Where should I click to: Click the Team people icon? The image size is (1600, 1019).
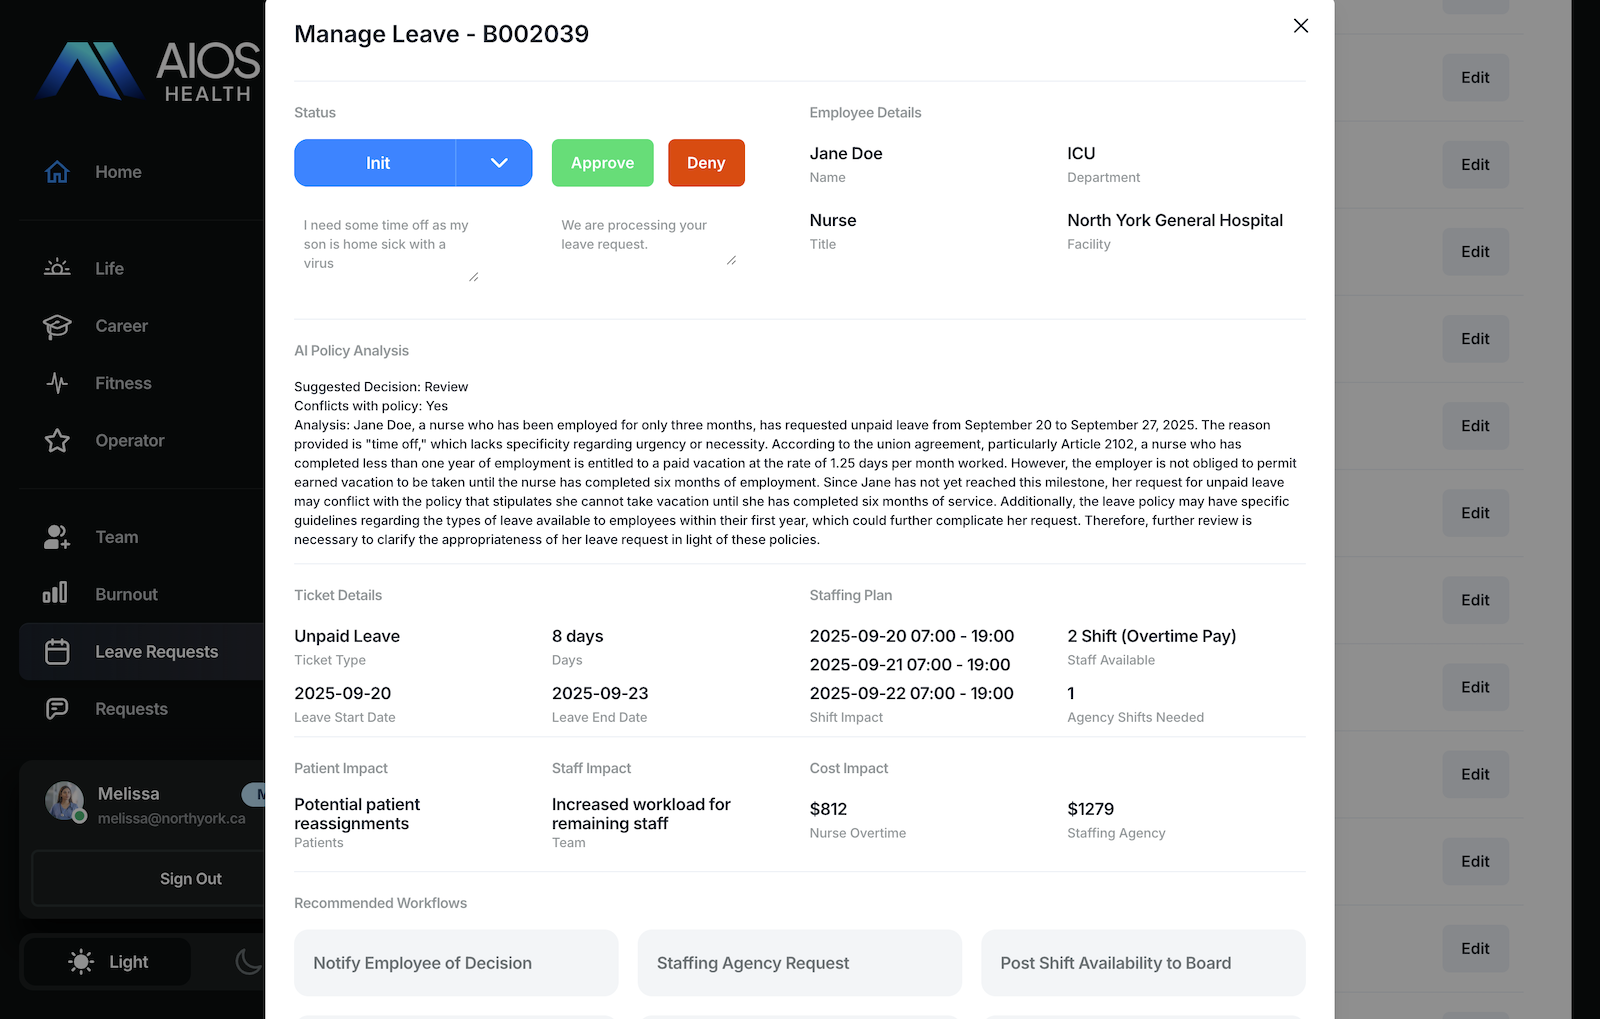pos(57,536)
